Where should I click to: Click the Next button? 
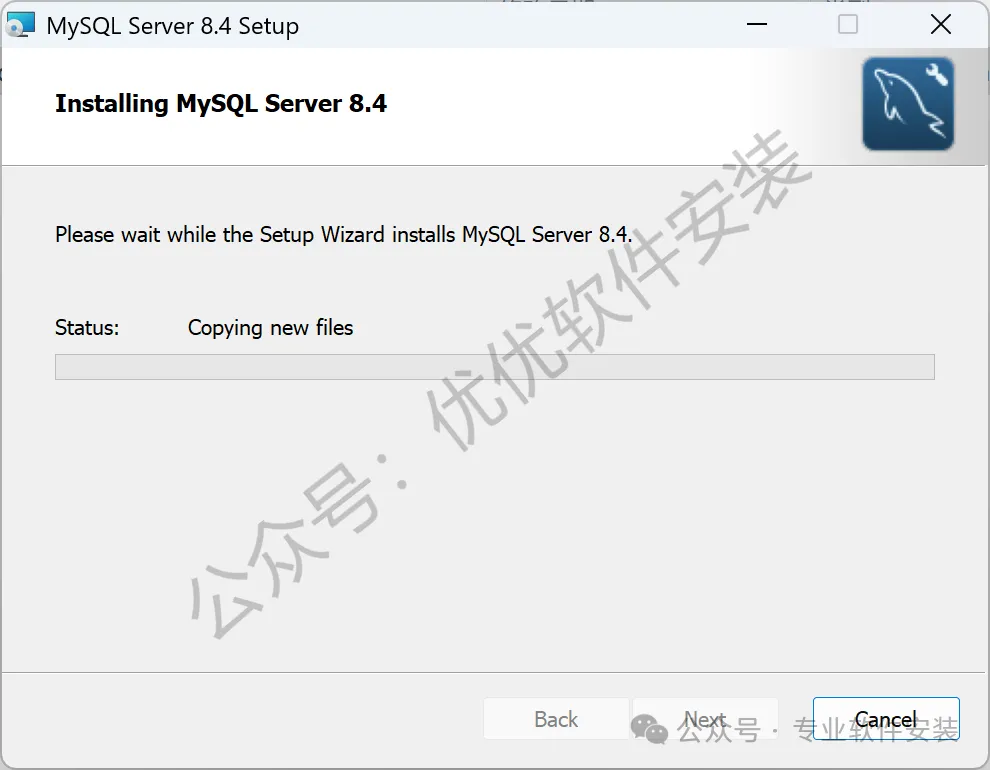click(x=705, y=719)
